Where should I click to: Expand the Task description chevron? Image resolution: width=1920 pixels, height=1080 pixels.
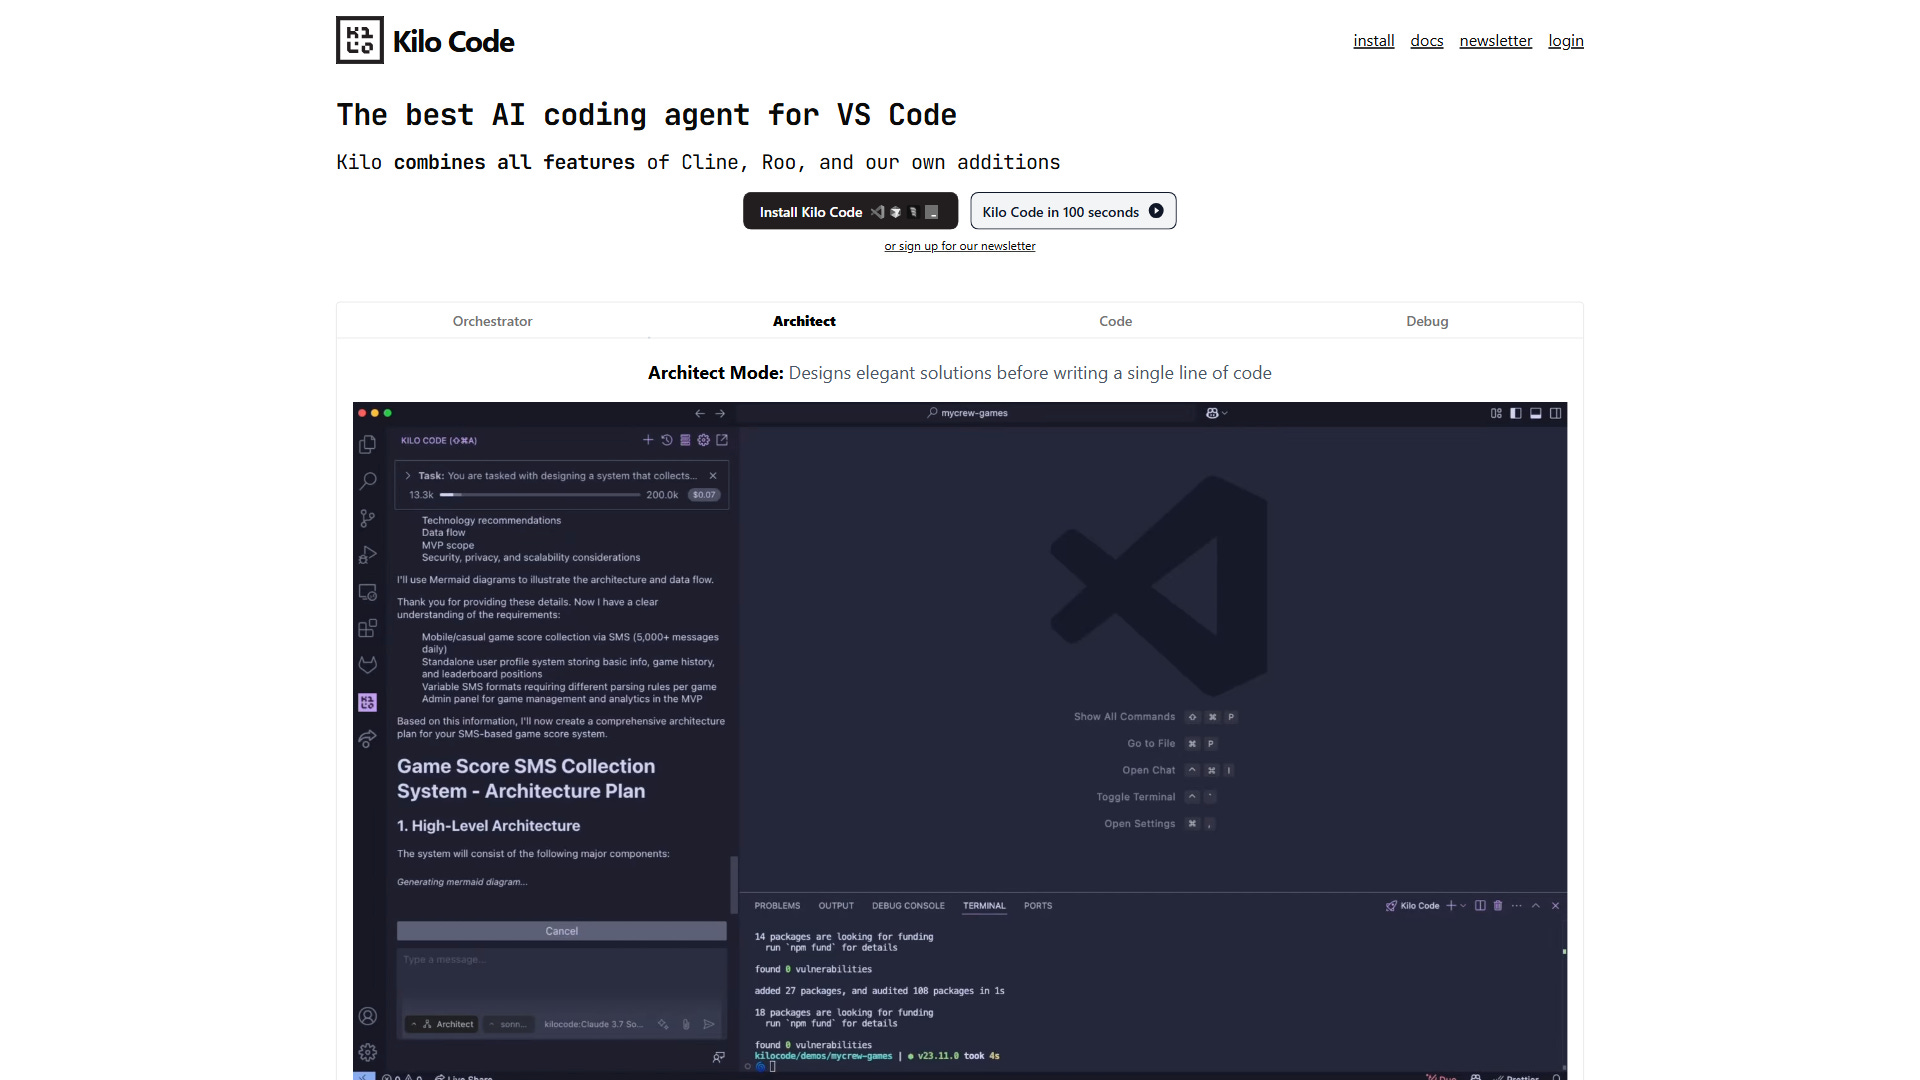coord(408,476)
